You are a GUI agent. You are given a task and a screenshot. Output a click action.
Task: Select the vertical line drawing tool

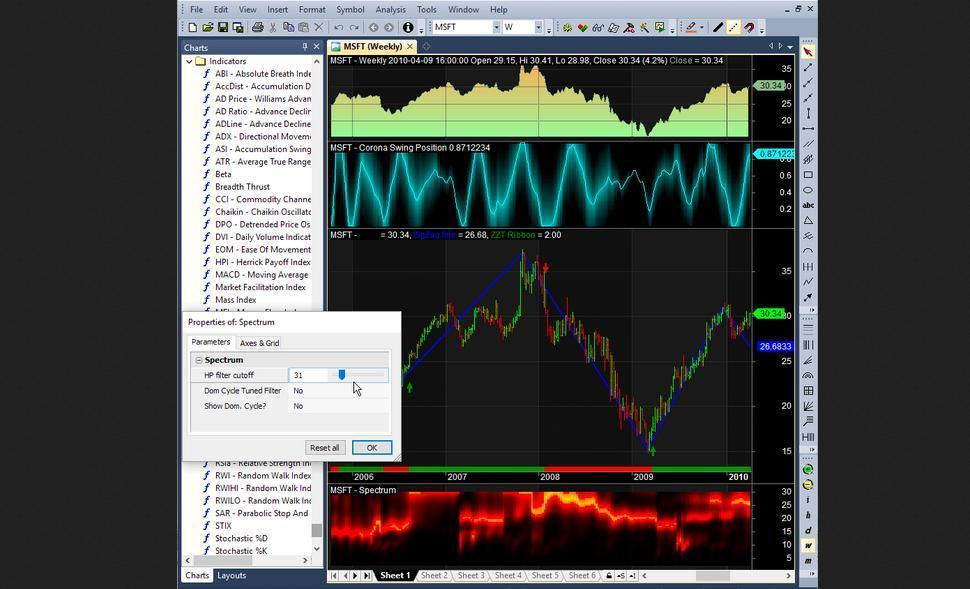(808, 113)
